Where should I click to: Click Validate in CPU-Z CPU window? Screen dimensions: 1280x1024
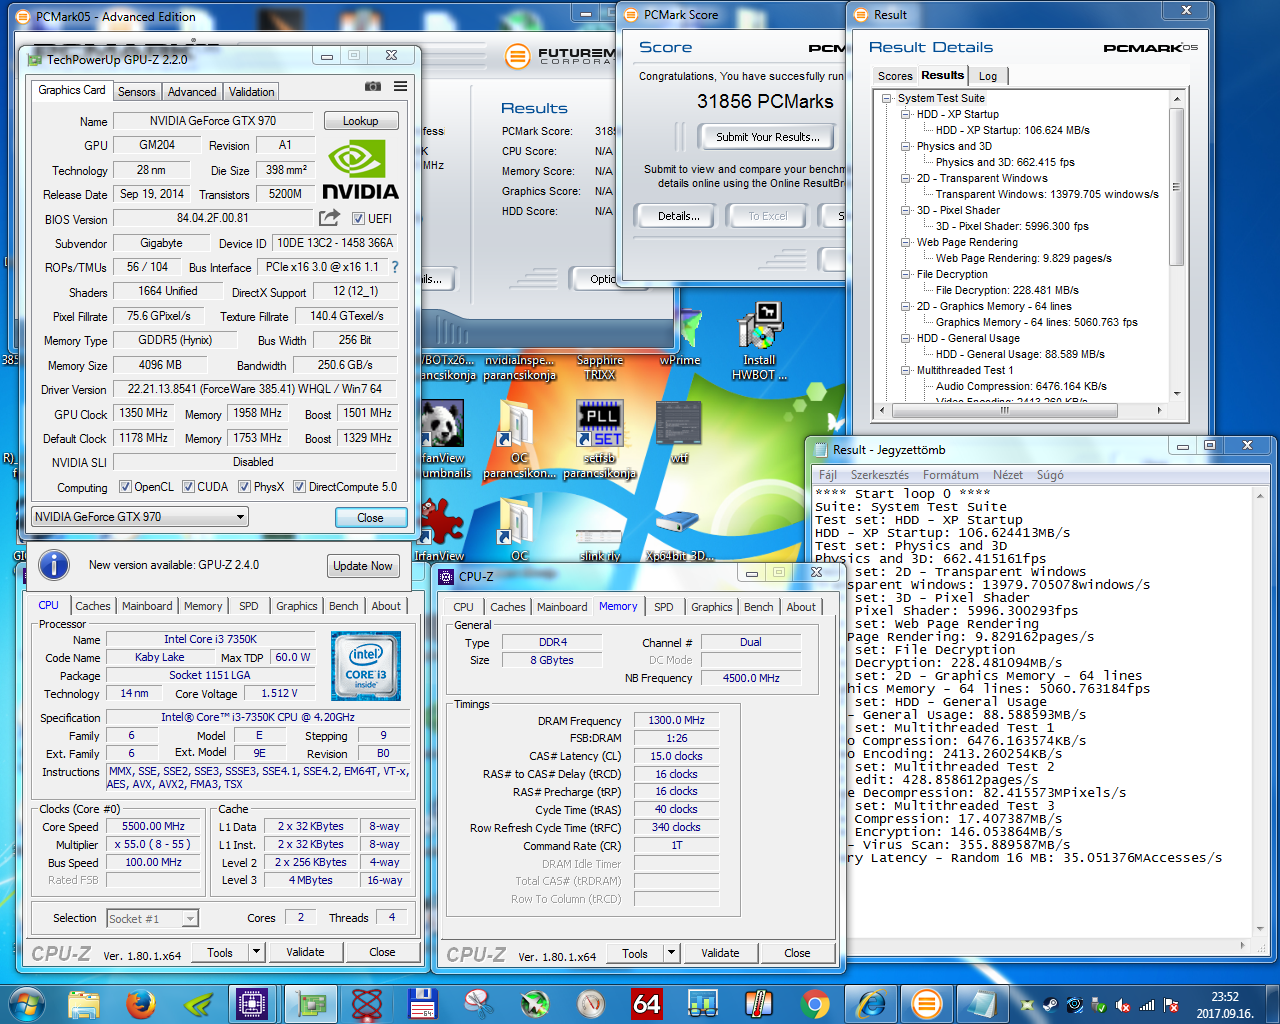[305, 952]
